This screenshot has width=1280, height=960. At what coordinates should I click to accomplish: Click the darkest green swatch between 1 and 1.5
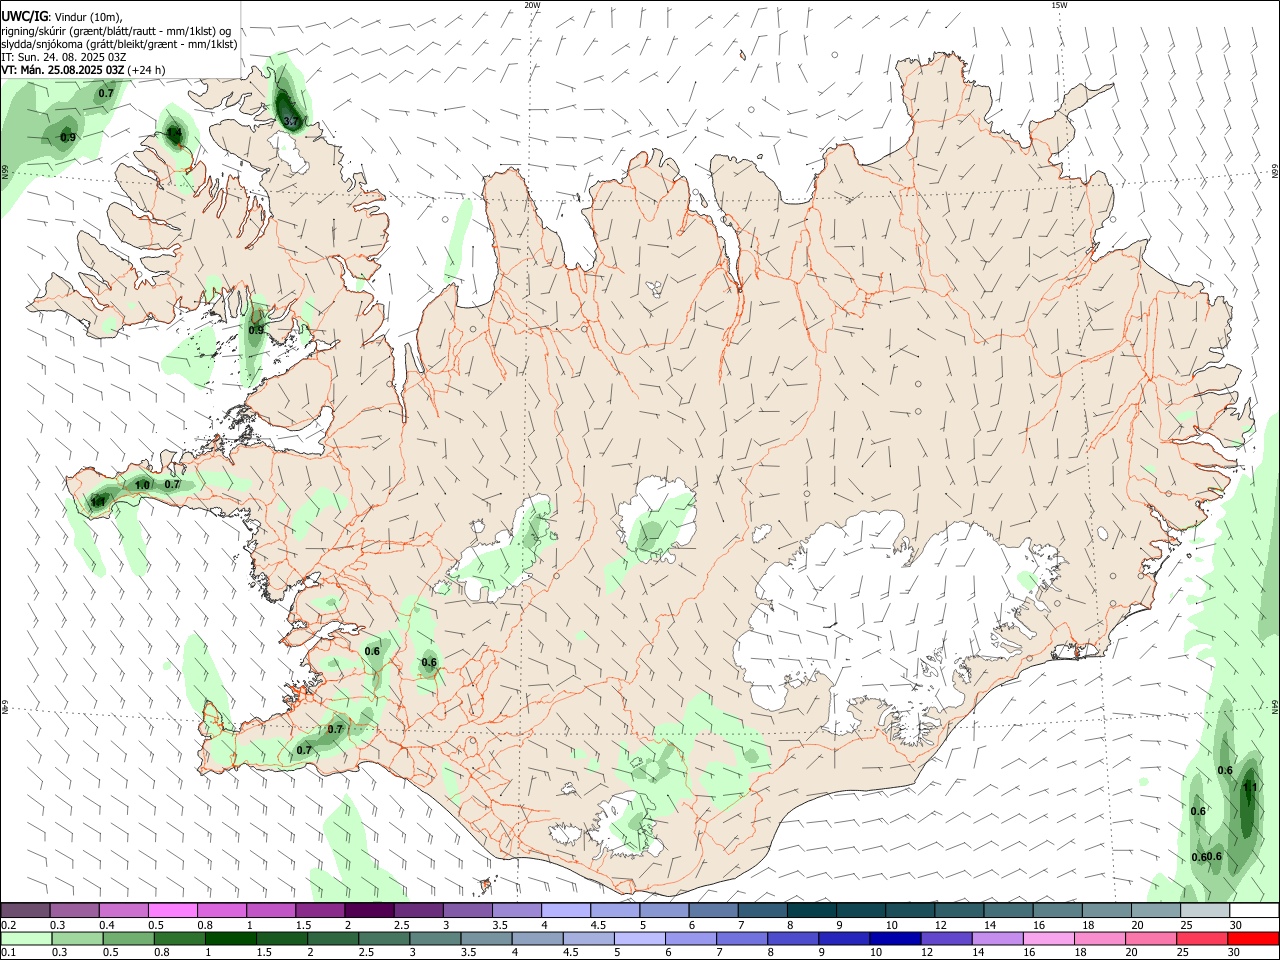(231, 939)
